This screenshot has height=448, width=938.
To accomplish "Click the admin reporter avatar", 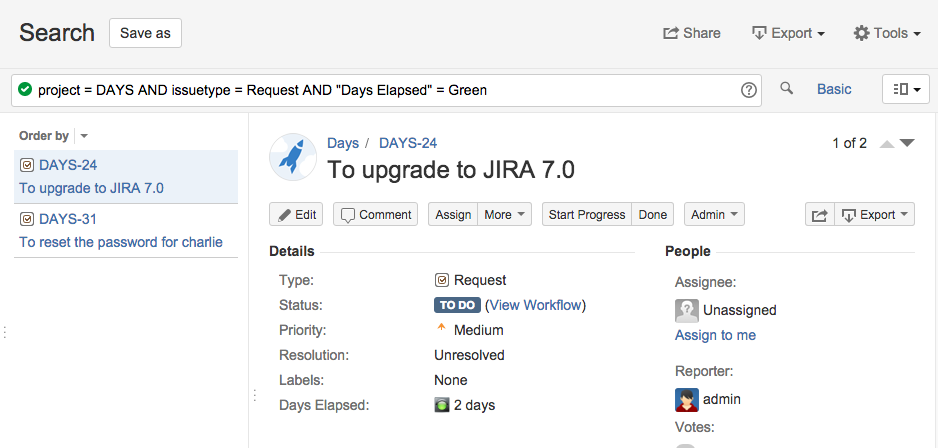I will [x=686, y=399].
